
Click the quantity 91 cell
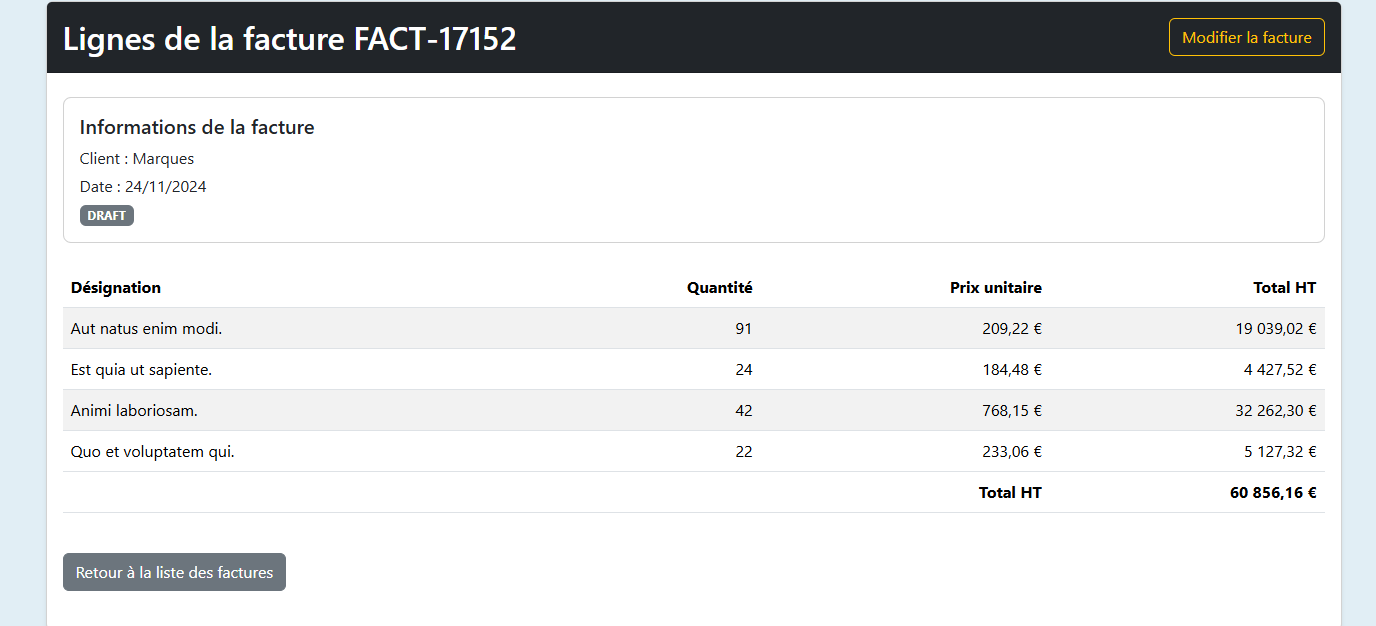pos(743,328)
